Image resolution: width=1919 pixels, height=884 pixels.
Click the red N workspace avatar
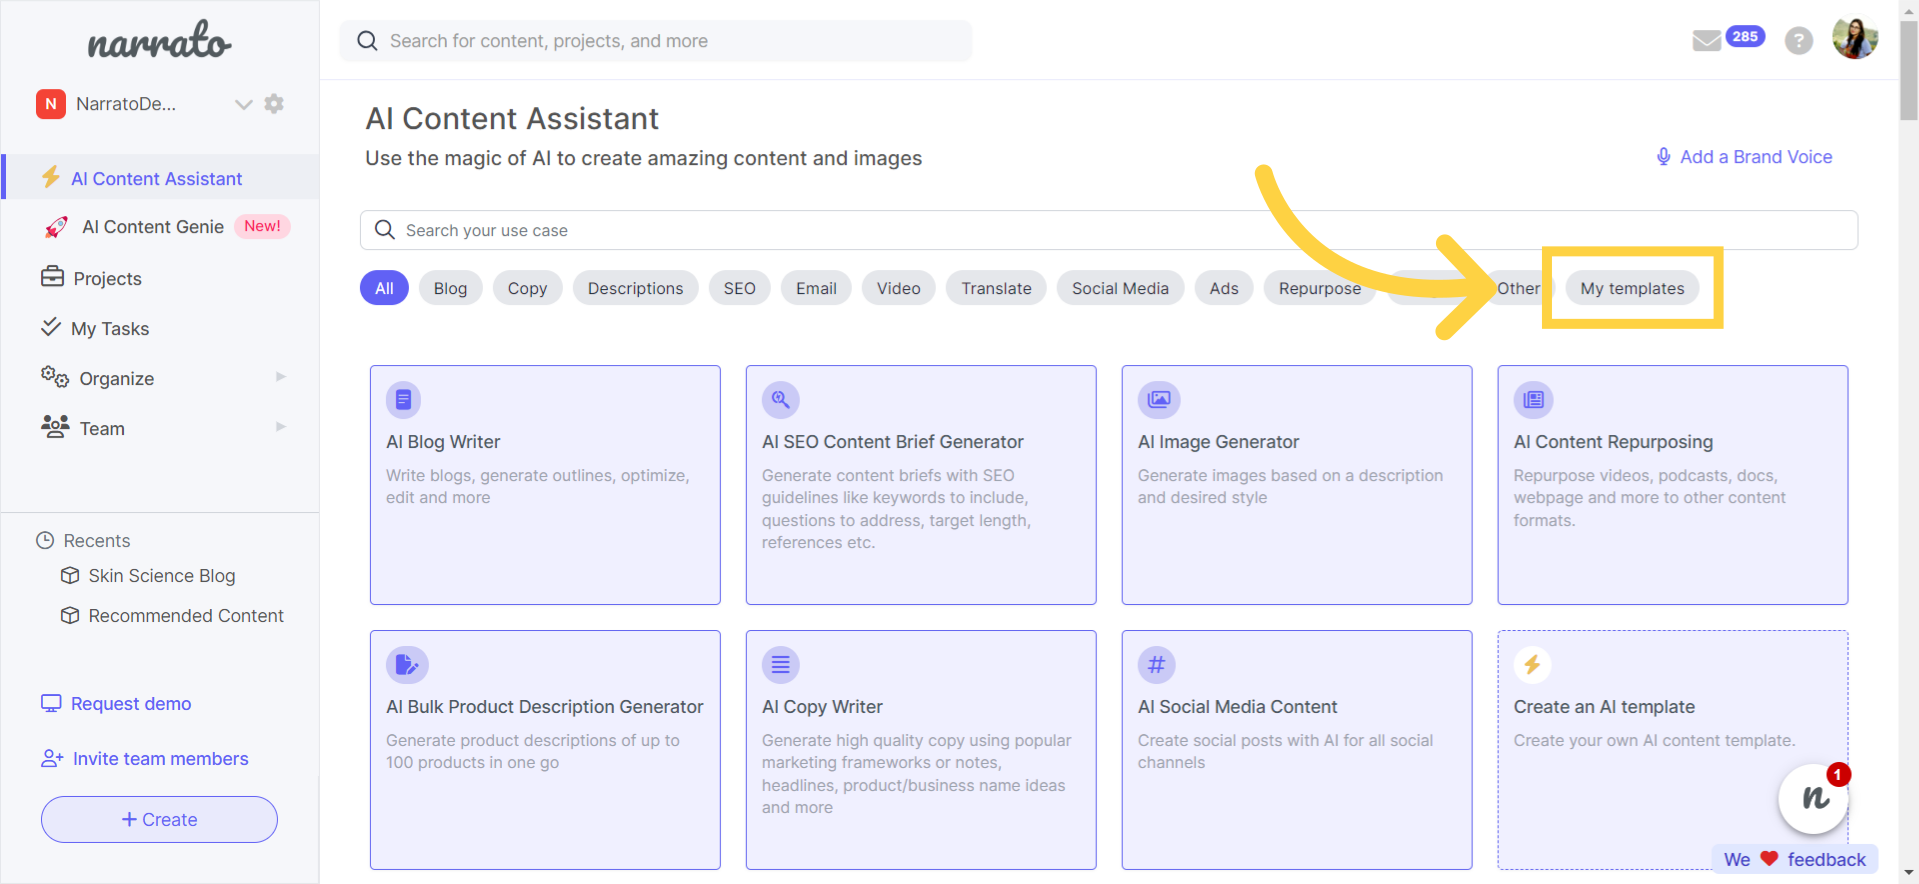pyautogui.click(x=51, y=104)
